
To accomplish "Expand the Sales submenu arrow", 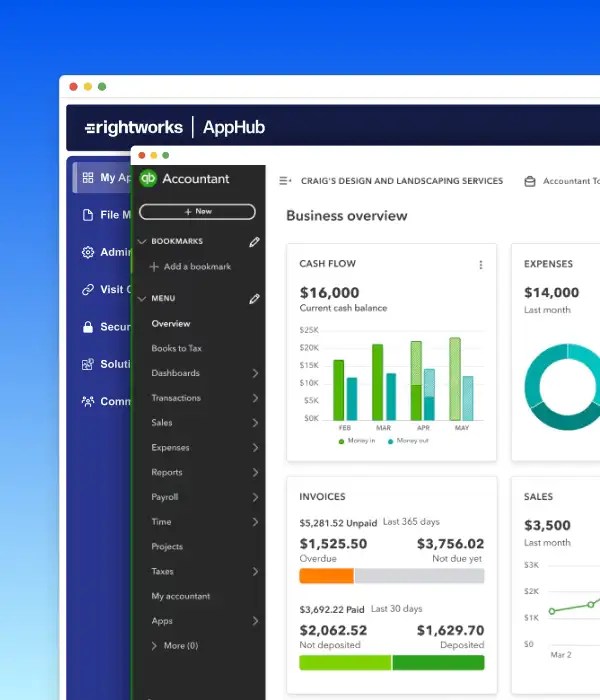I will click(x=255, y=423).
